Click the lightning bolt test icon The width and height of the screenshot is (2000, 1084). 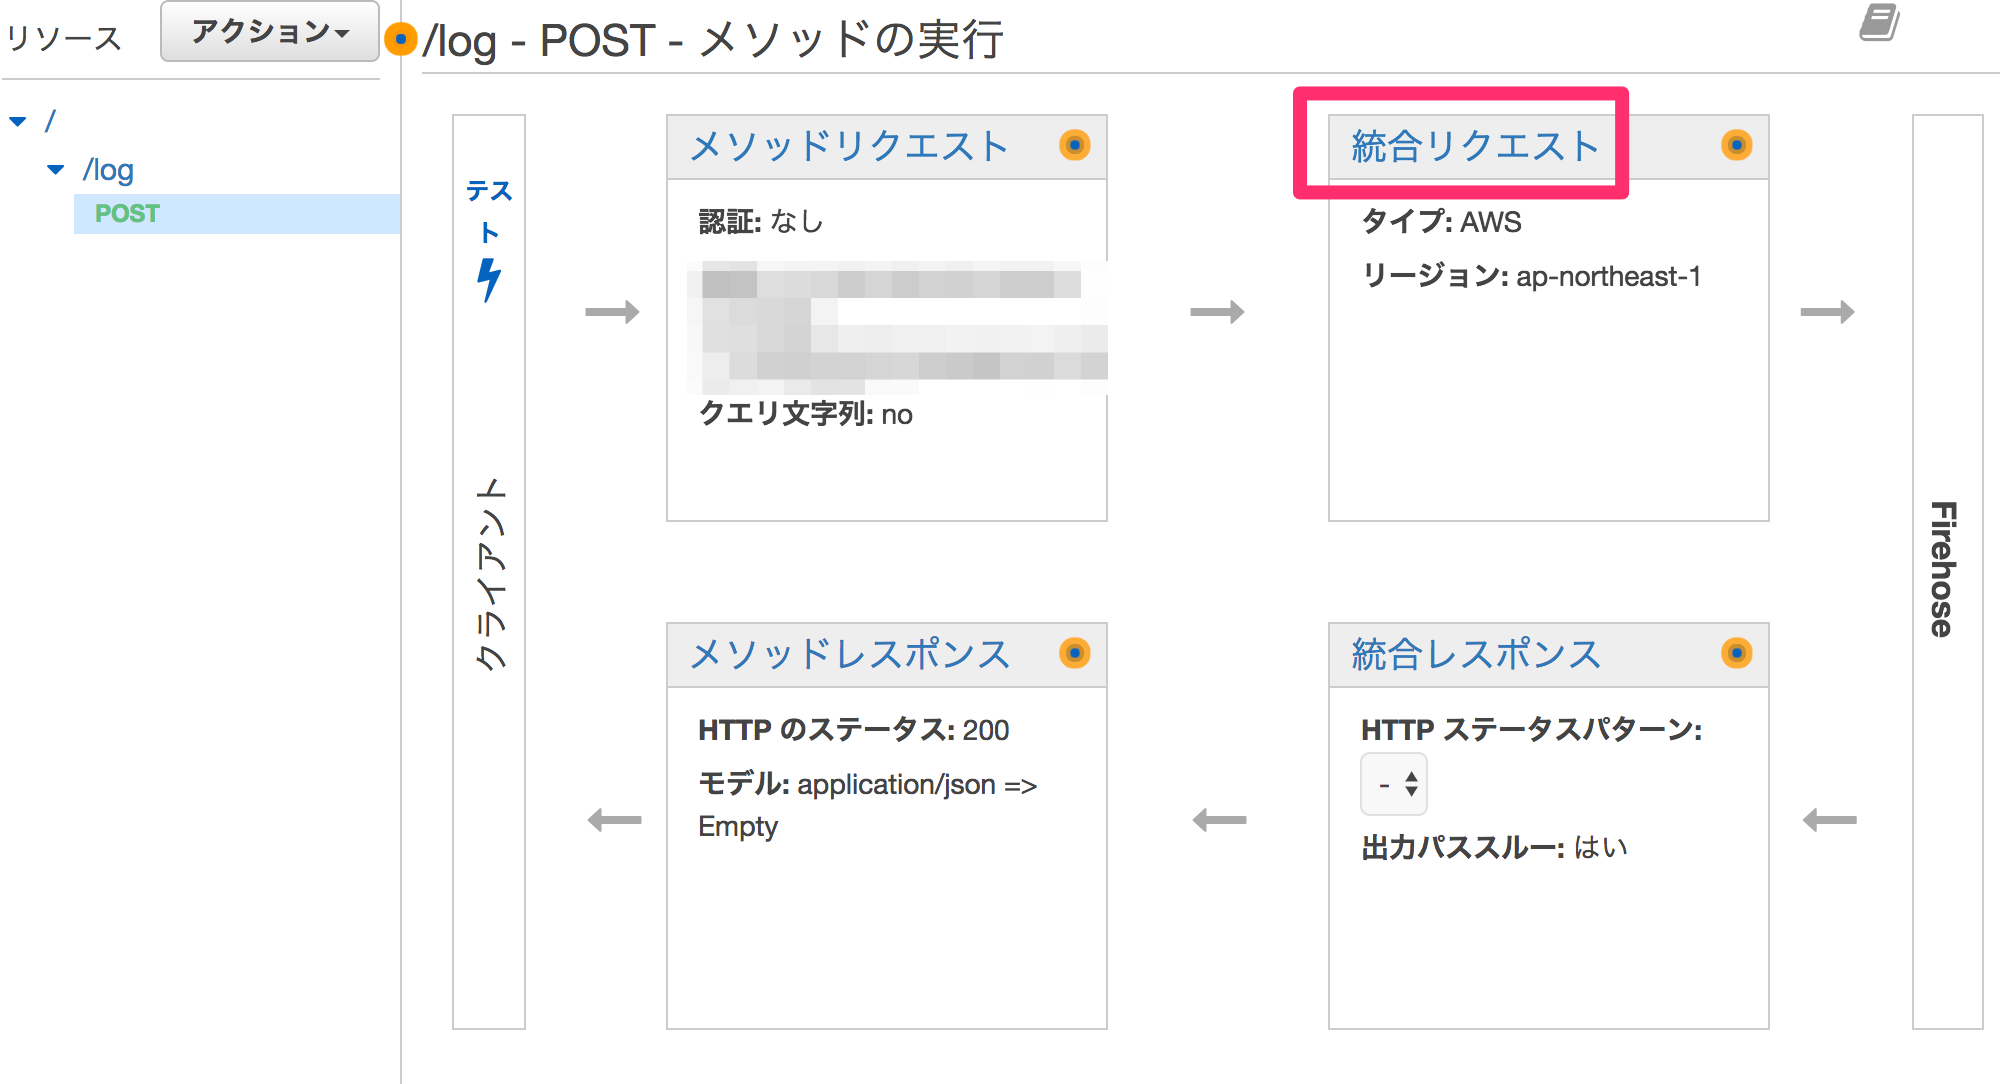coord(488,280)
